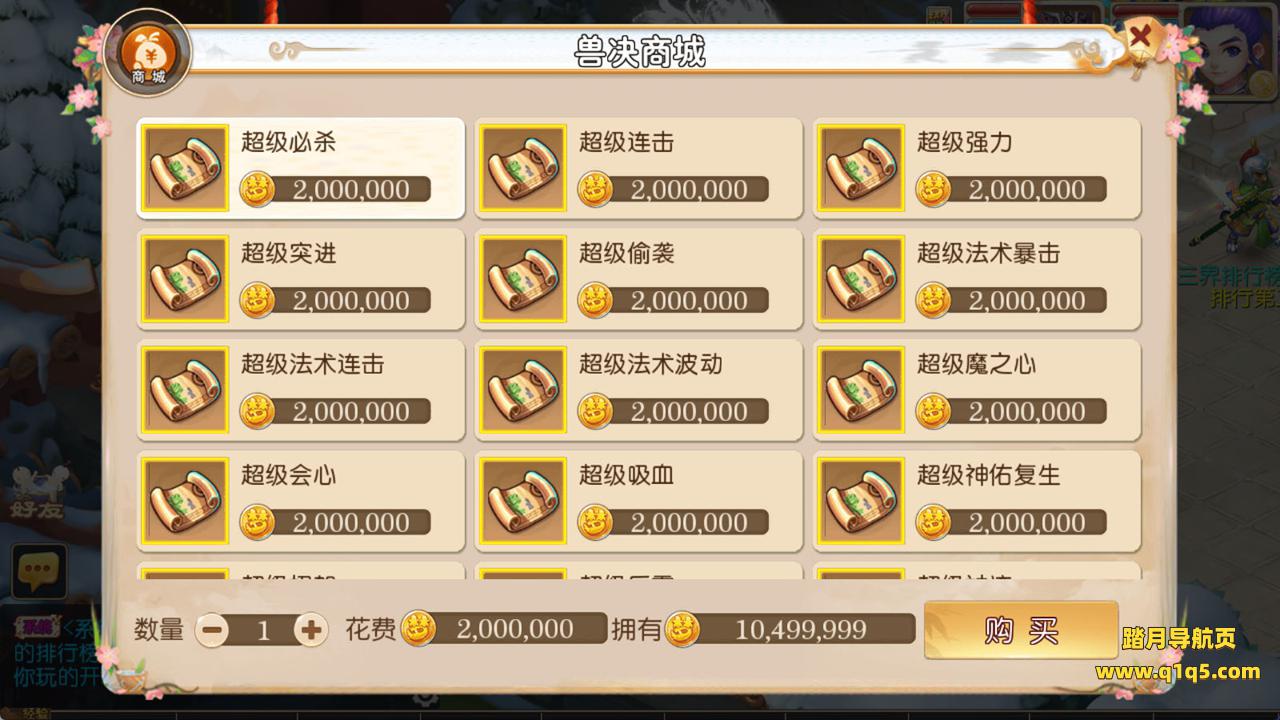Choose the 超级神佑复生 scroll item
Screen dimensions: 1280x720
pyautogui.click(x=977, y=501)
